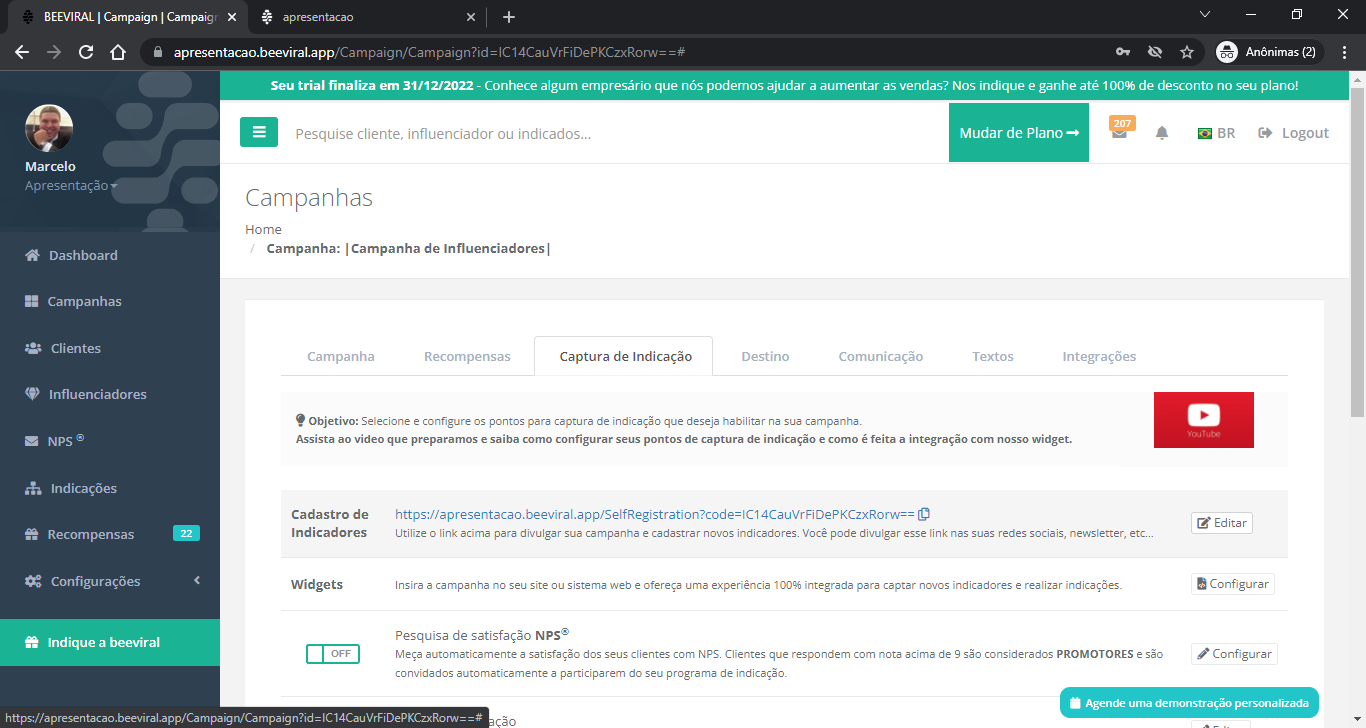The image size is (1366, 728).
Task: Switch to the apresentacao browser tab
Action: click(x=367, y=17)
